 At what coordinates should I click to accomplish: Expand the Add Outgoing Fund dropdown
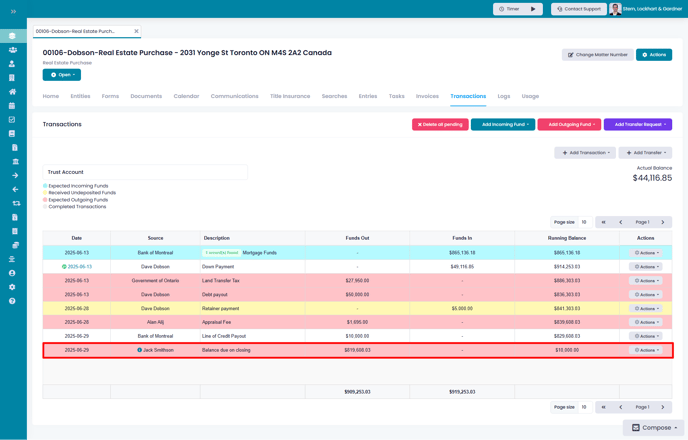coord(570,125)
